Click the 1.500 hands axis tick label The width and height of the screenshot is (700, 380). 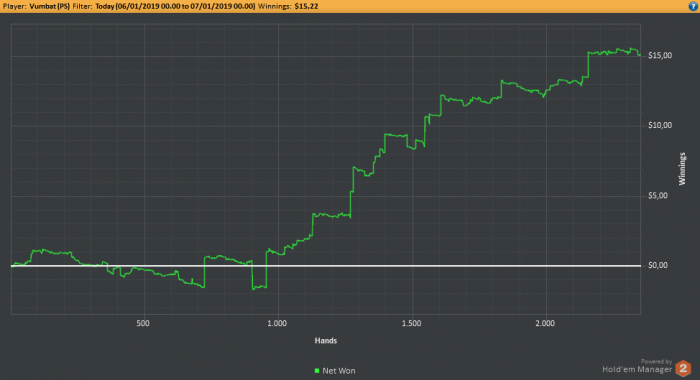click(x=411, y=323)
